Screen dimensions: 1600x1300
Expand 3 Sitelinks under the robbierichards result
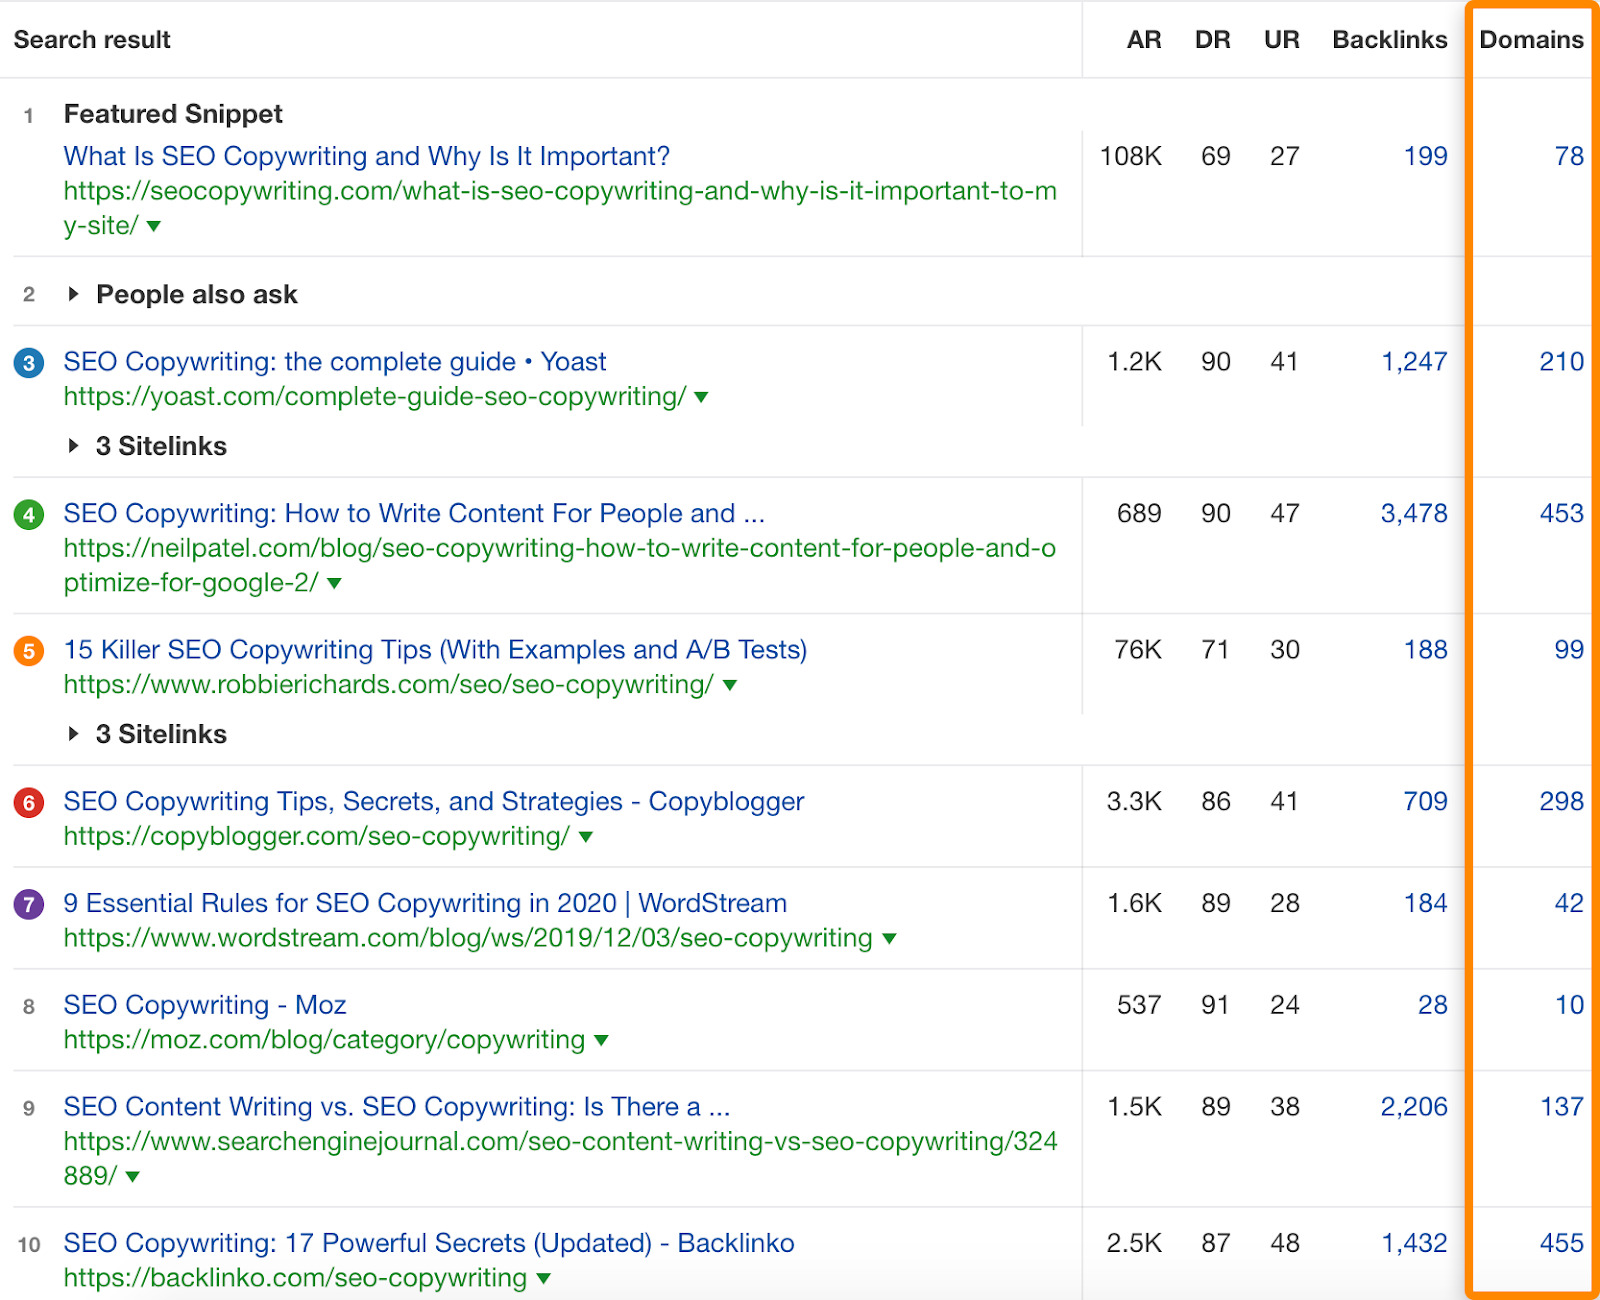pos(73,733)
